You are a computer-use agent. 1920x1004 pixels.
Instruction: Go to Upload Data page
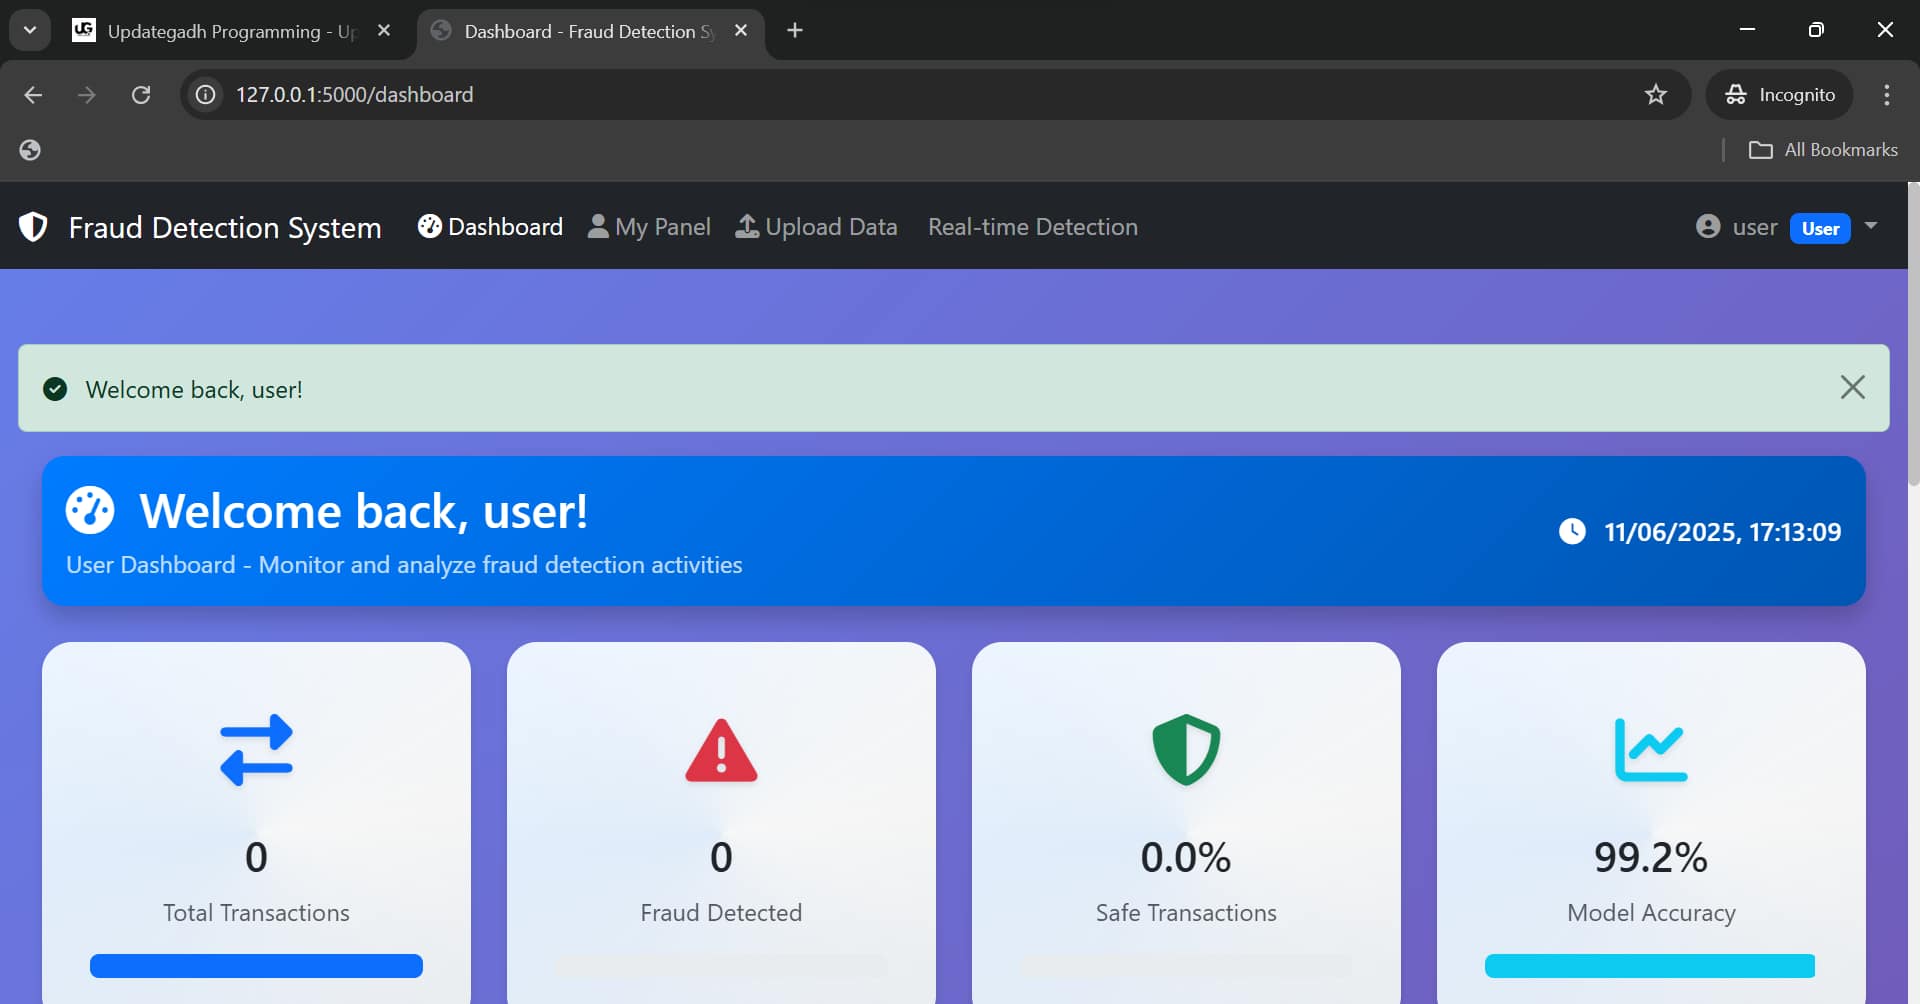point(817,227)
